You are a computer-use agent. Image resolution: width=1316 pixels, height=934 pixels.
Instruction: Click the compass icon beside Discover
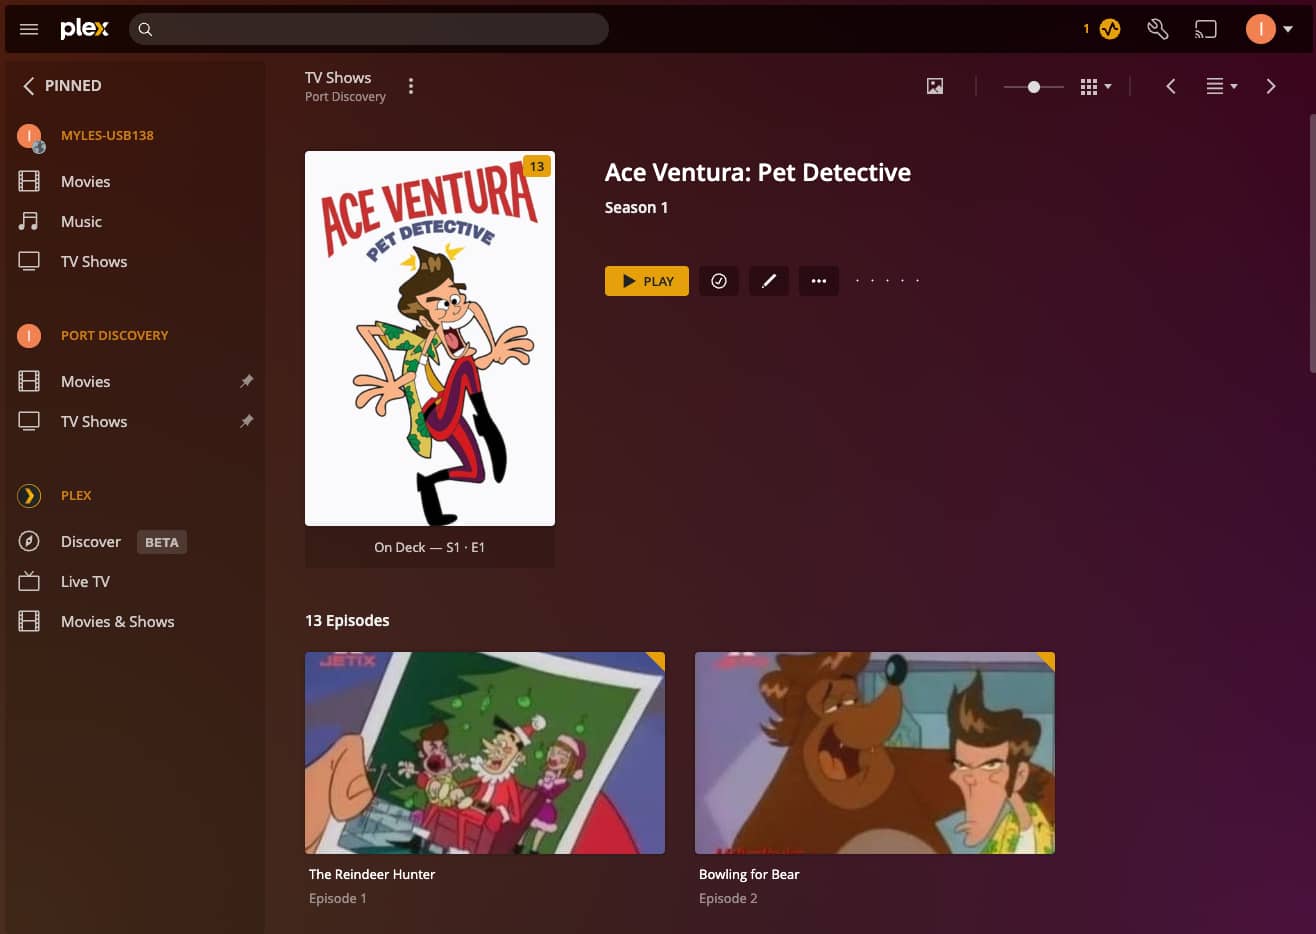tap(29, 541)
